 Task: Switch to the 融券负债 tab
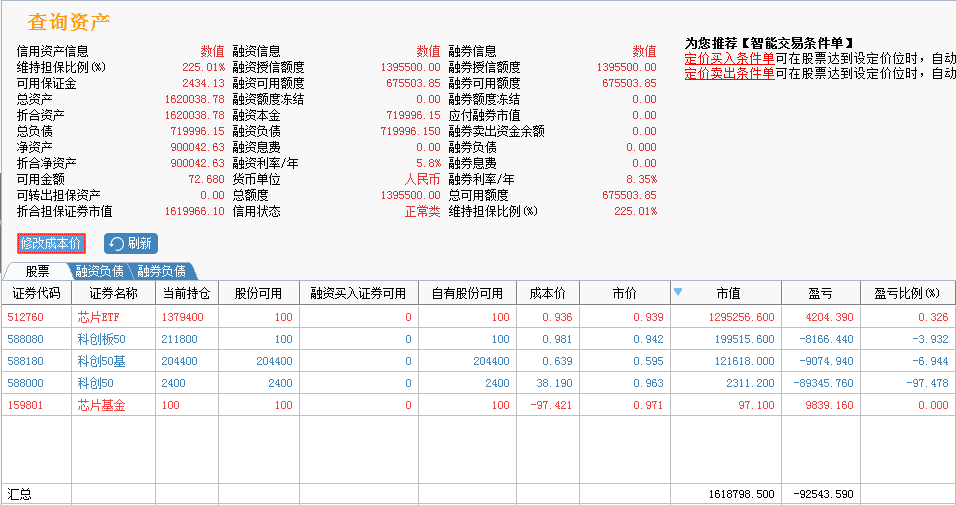[x=162, y=271]
